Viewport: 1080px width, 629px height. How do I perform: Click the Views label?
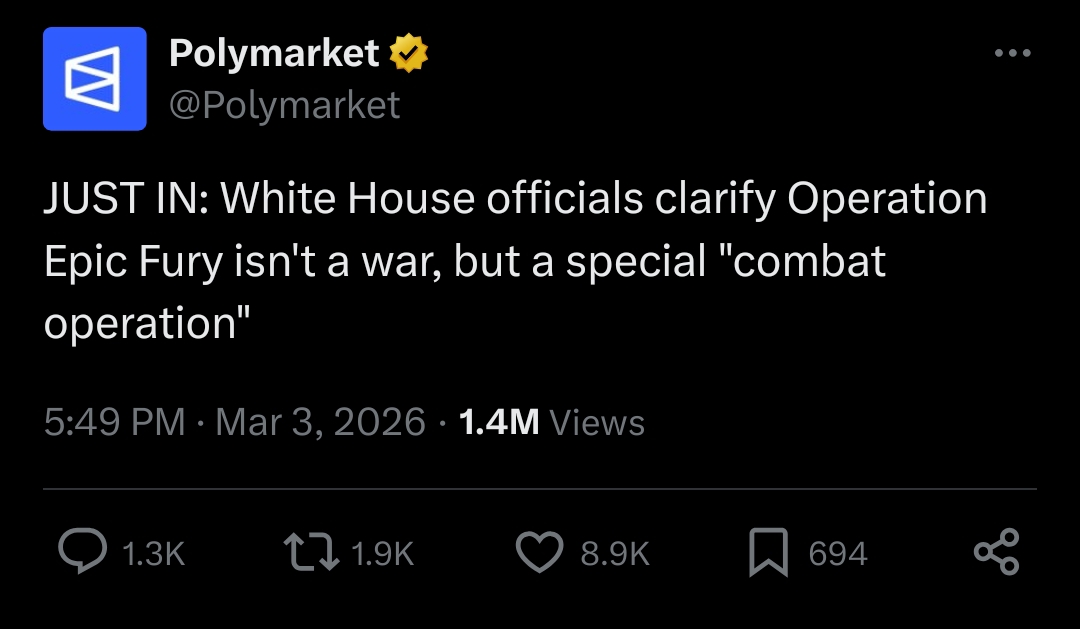point(597,423)
